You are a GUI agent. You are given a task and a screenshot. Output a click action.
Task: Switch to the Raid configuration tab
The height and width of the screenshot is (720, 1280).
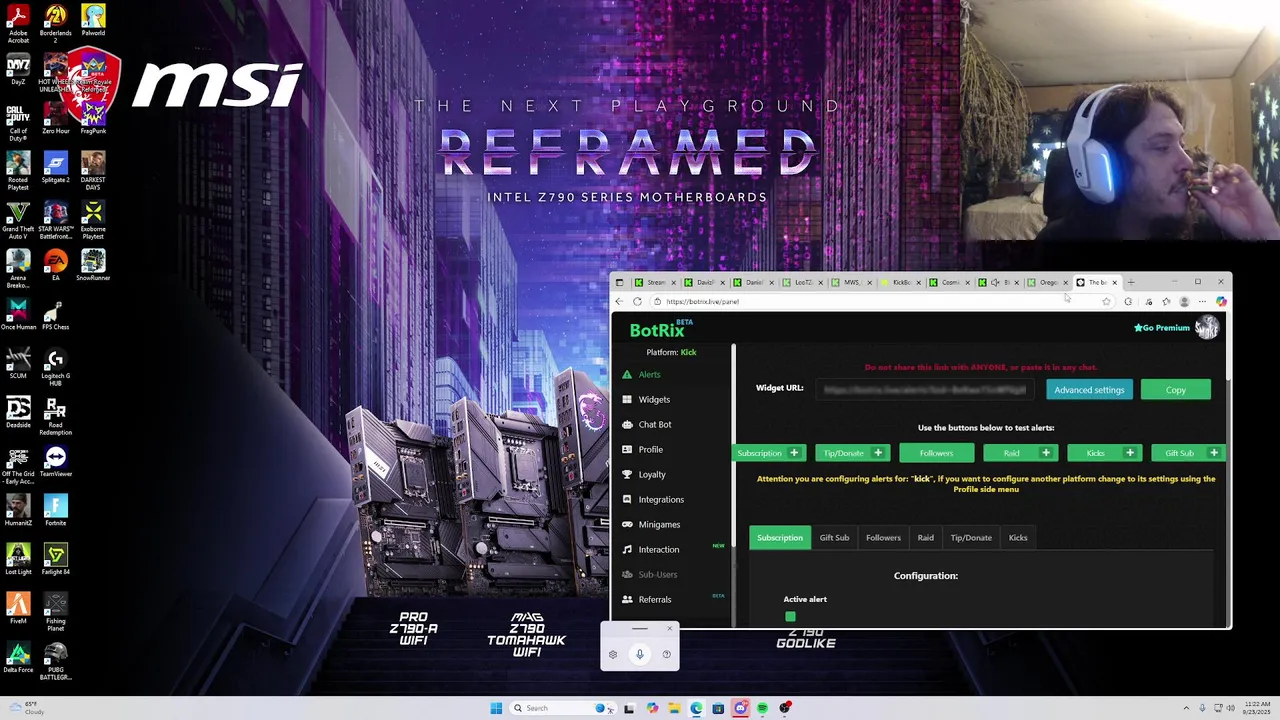(x=926, y=538)
